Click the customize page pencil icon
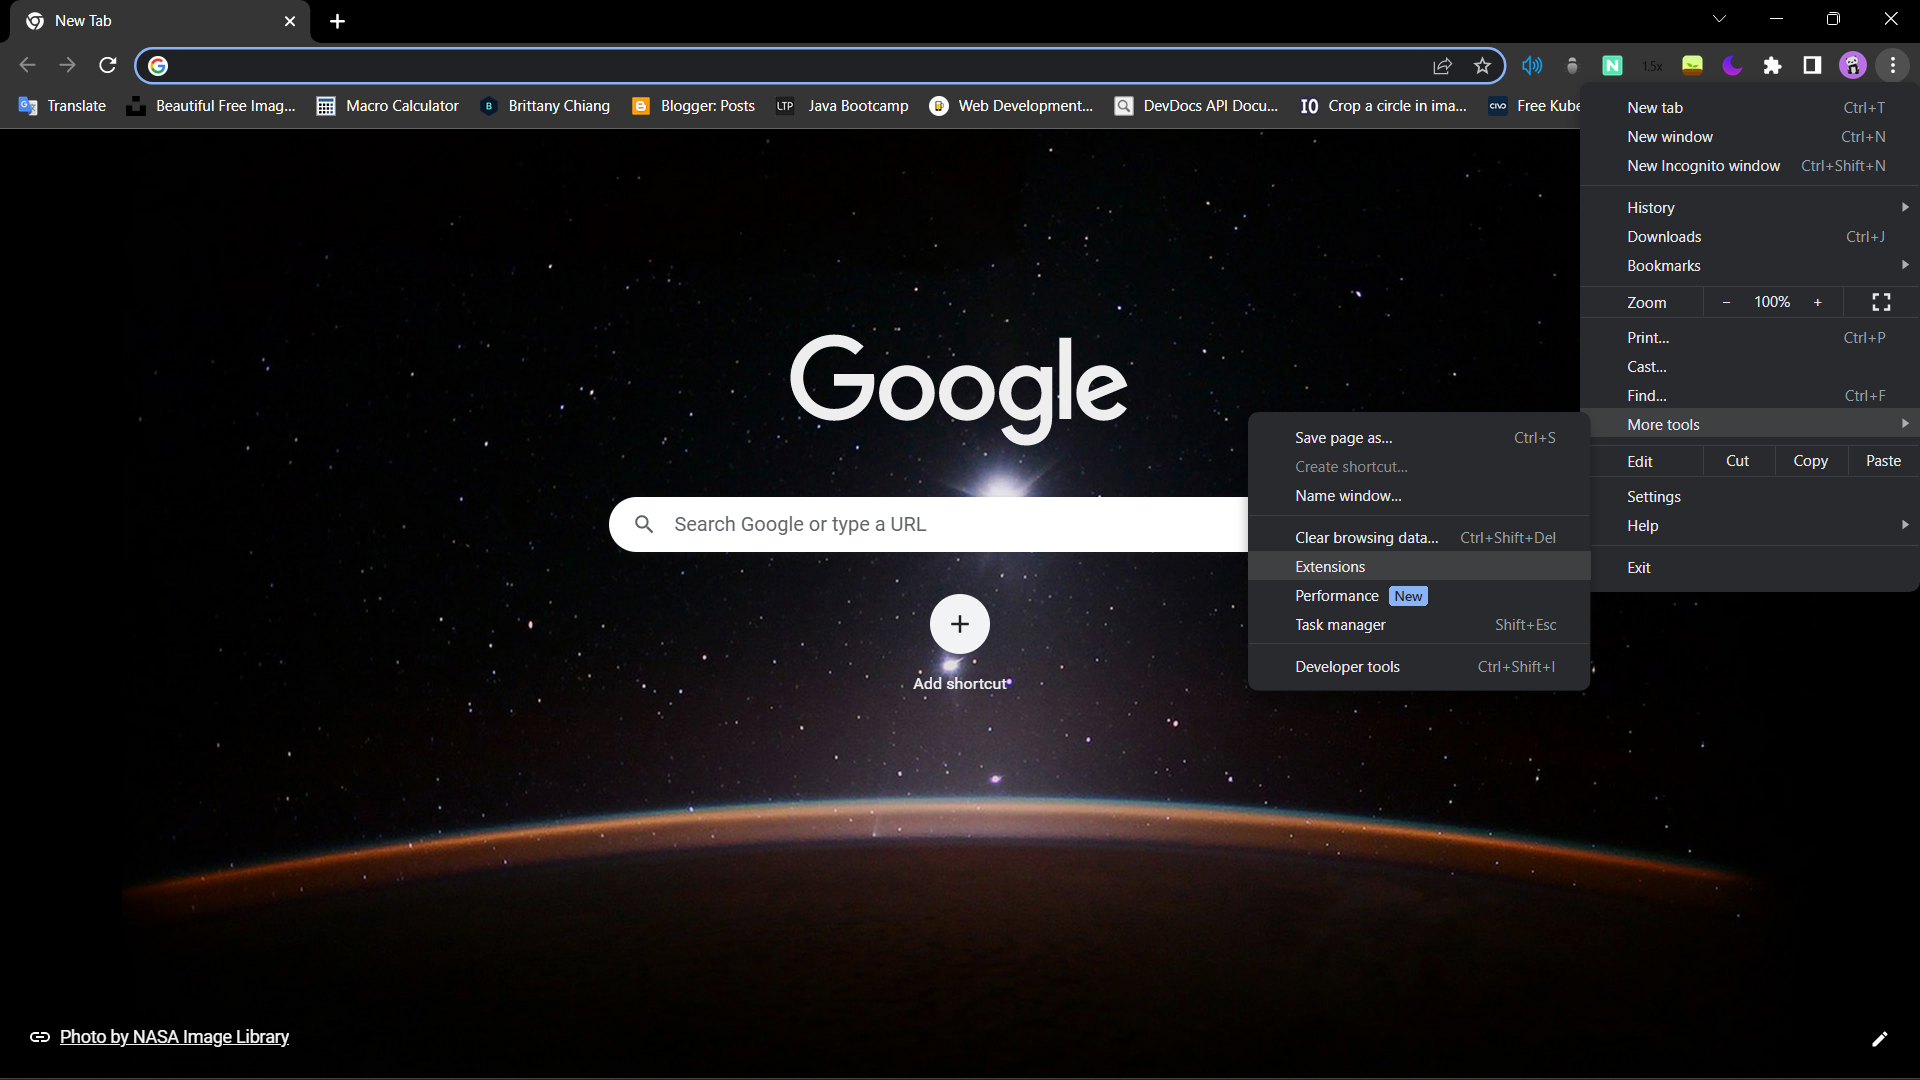1920x1080 pixels. pos(1880,1039)
